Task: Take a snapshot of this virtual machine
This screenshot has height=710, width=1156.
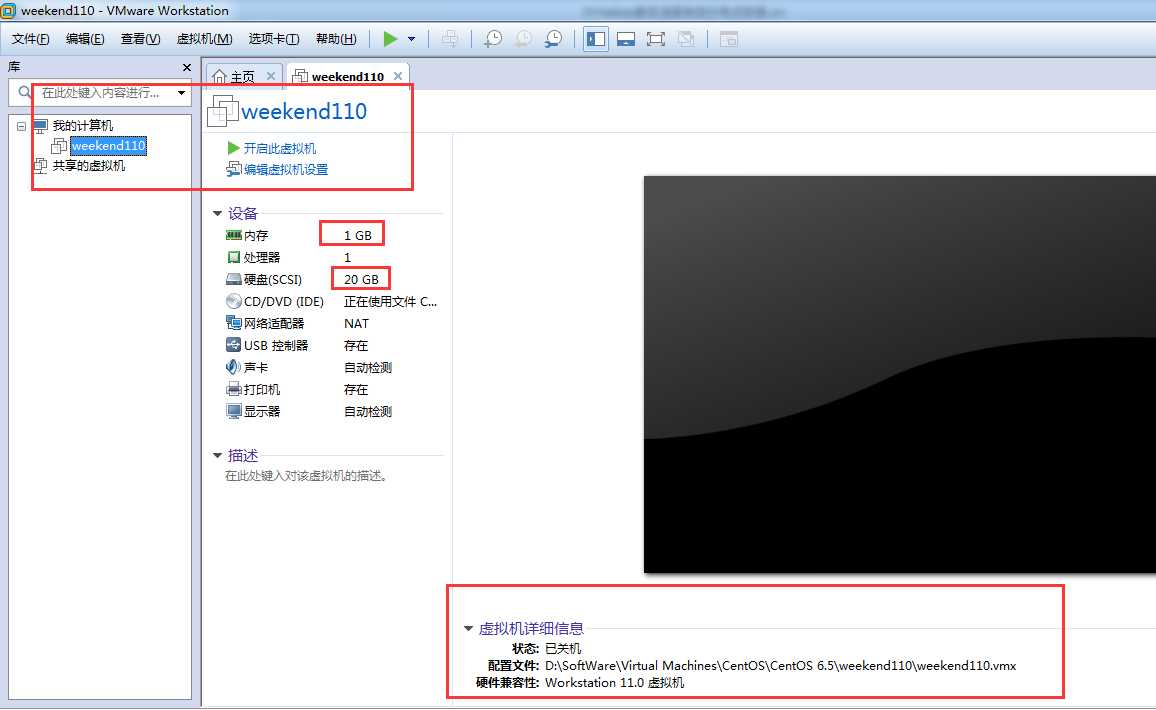Action: pos(492,39)
